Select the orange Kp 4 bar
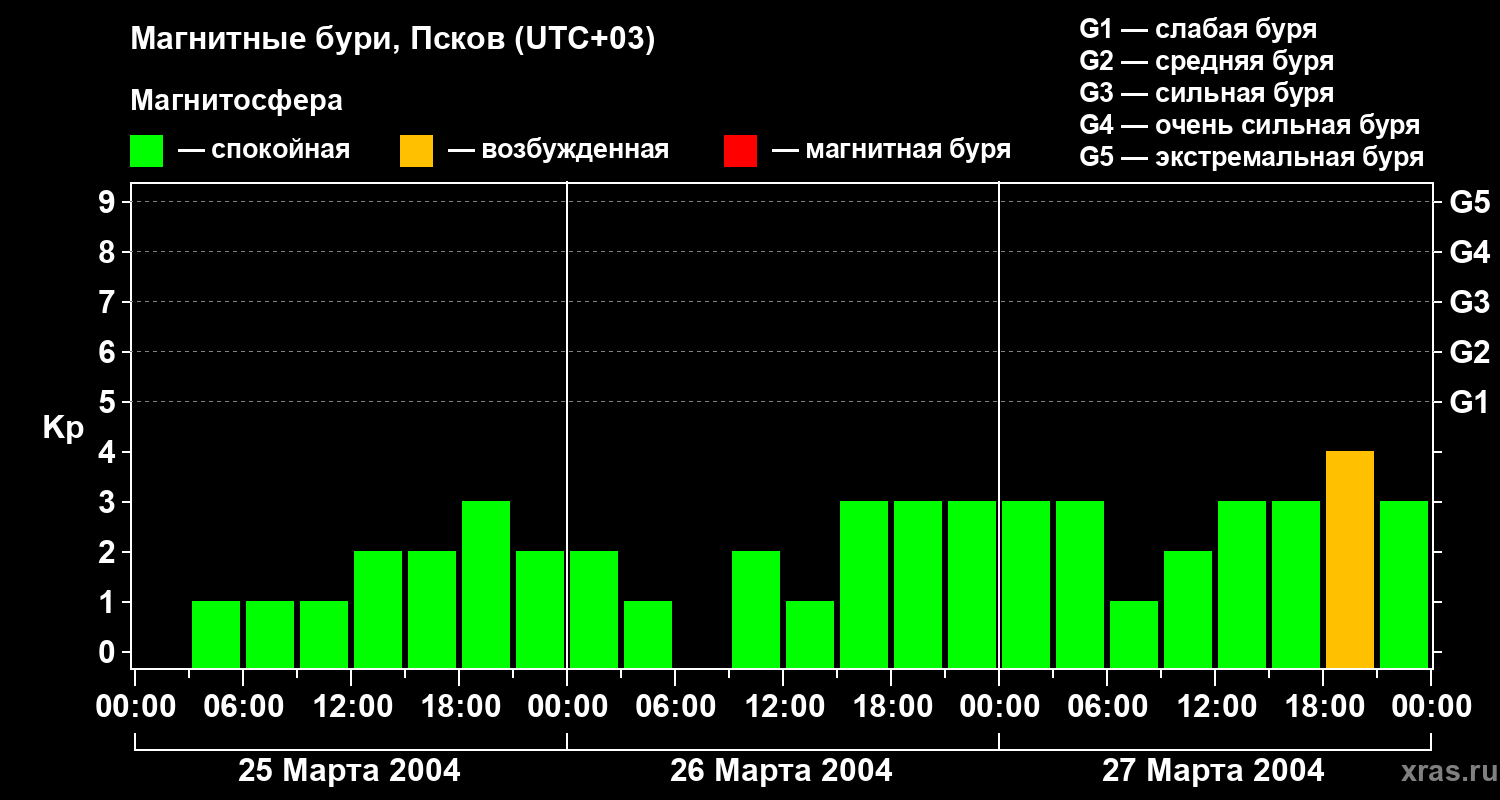This screenshot has width=1500, height=800. pyautogui.click(x=1349, y=559)
